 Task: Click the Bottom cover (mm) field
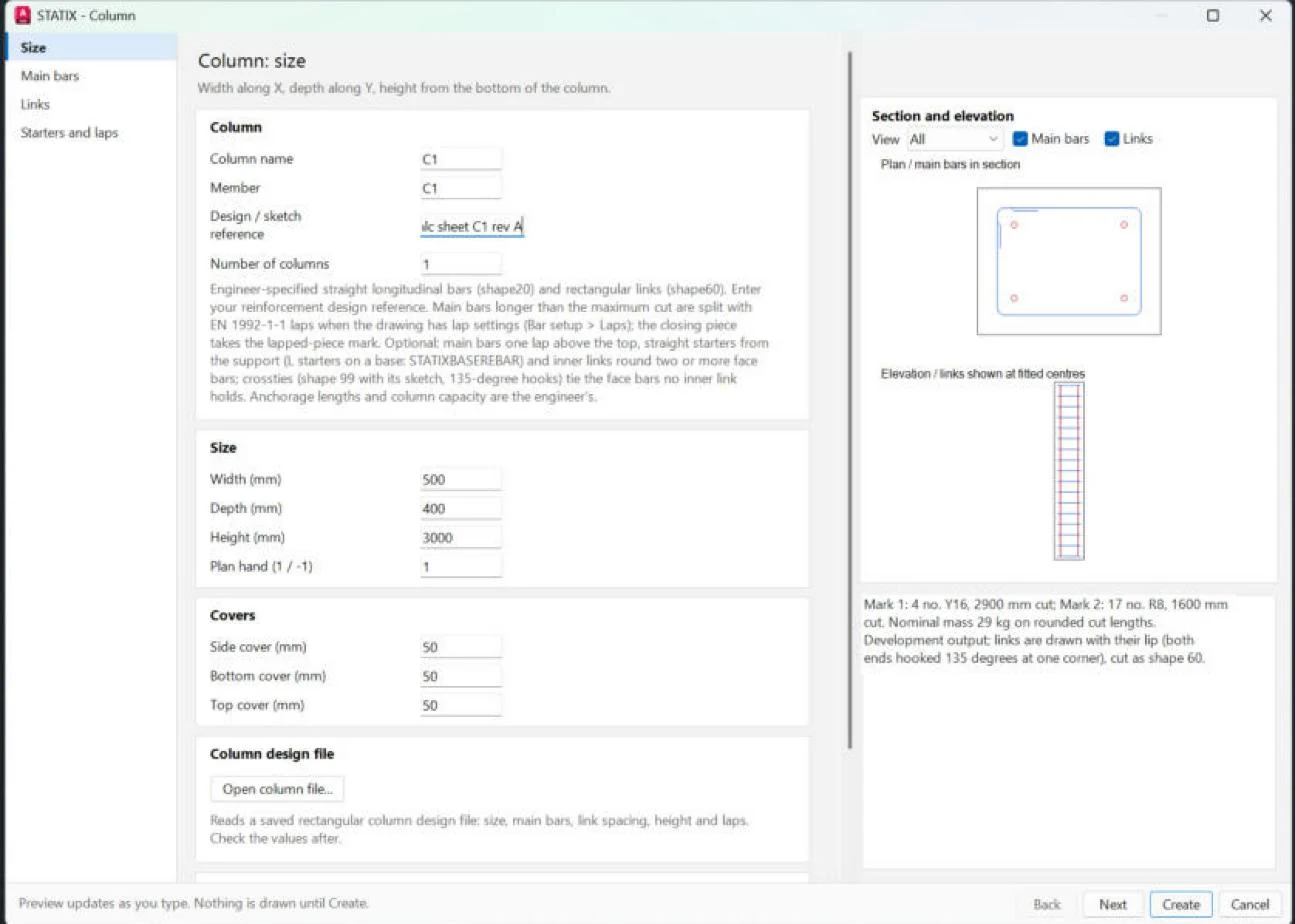point(461,676)
